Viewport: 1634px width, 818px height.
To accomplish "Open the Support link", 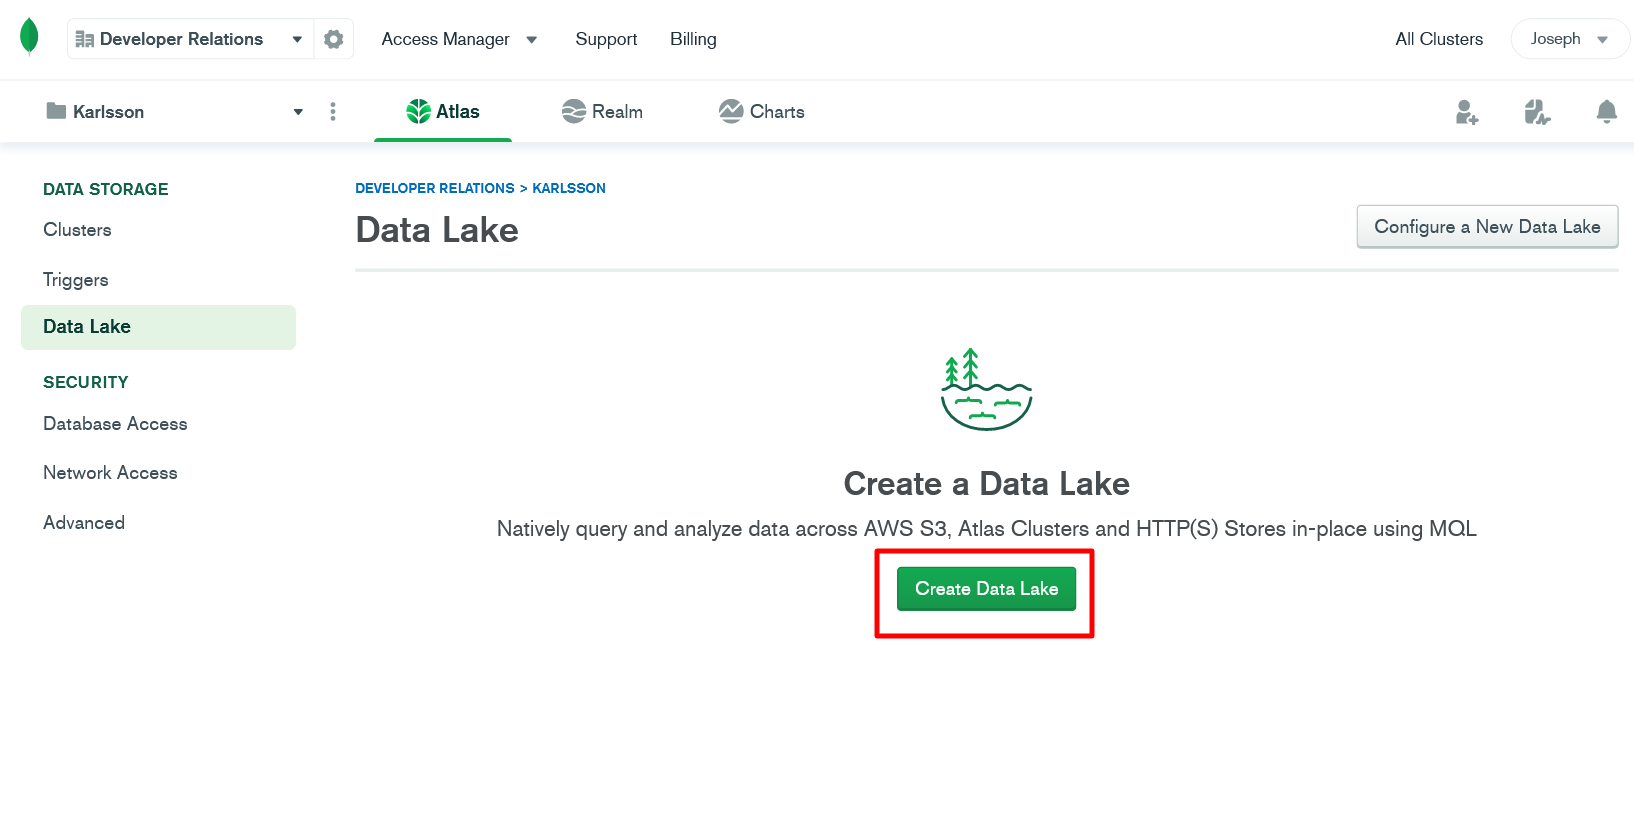I will click(606, 39).
